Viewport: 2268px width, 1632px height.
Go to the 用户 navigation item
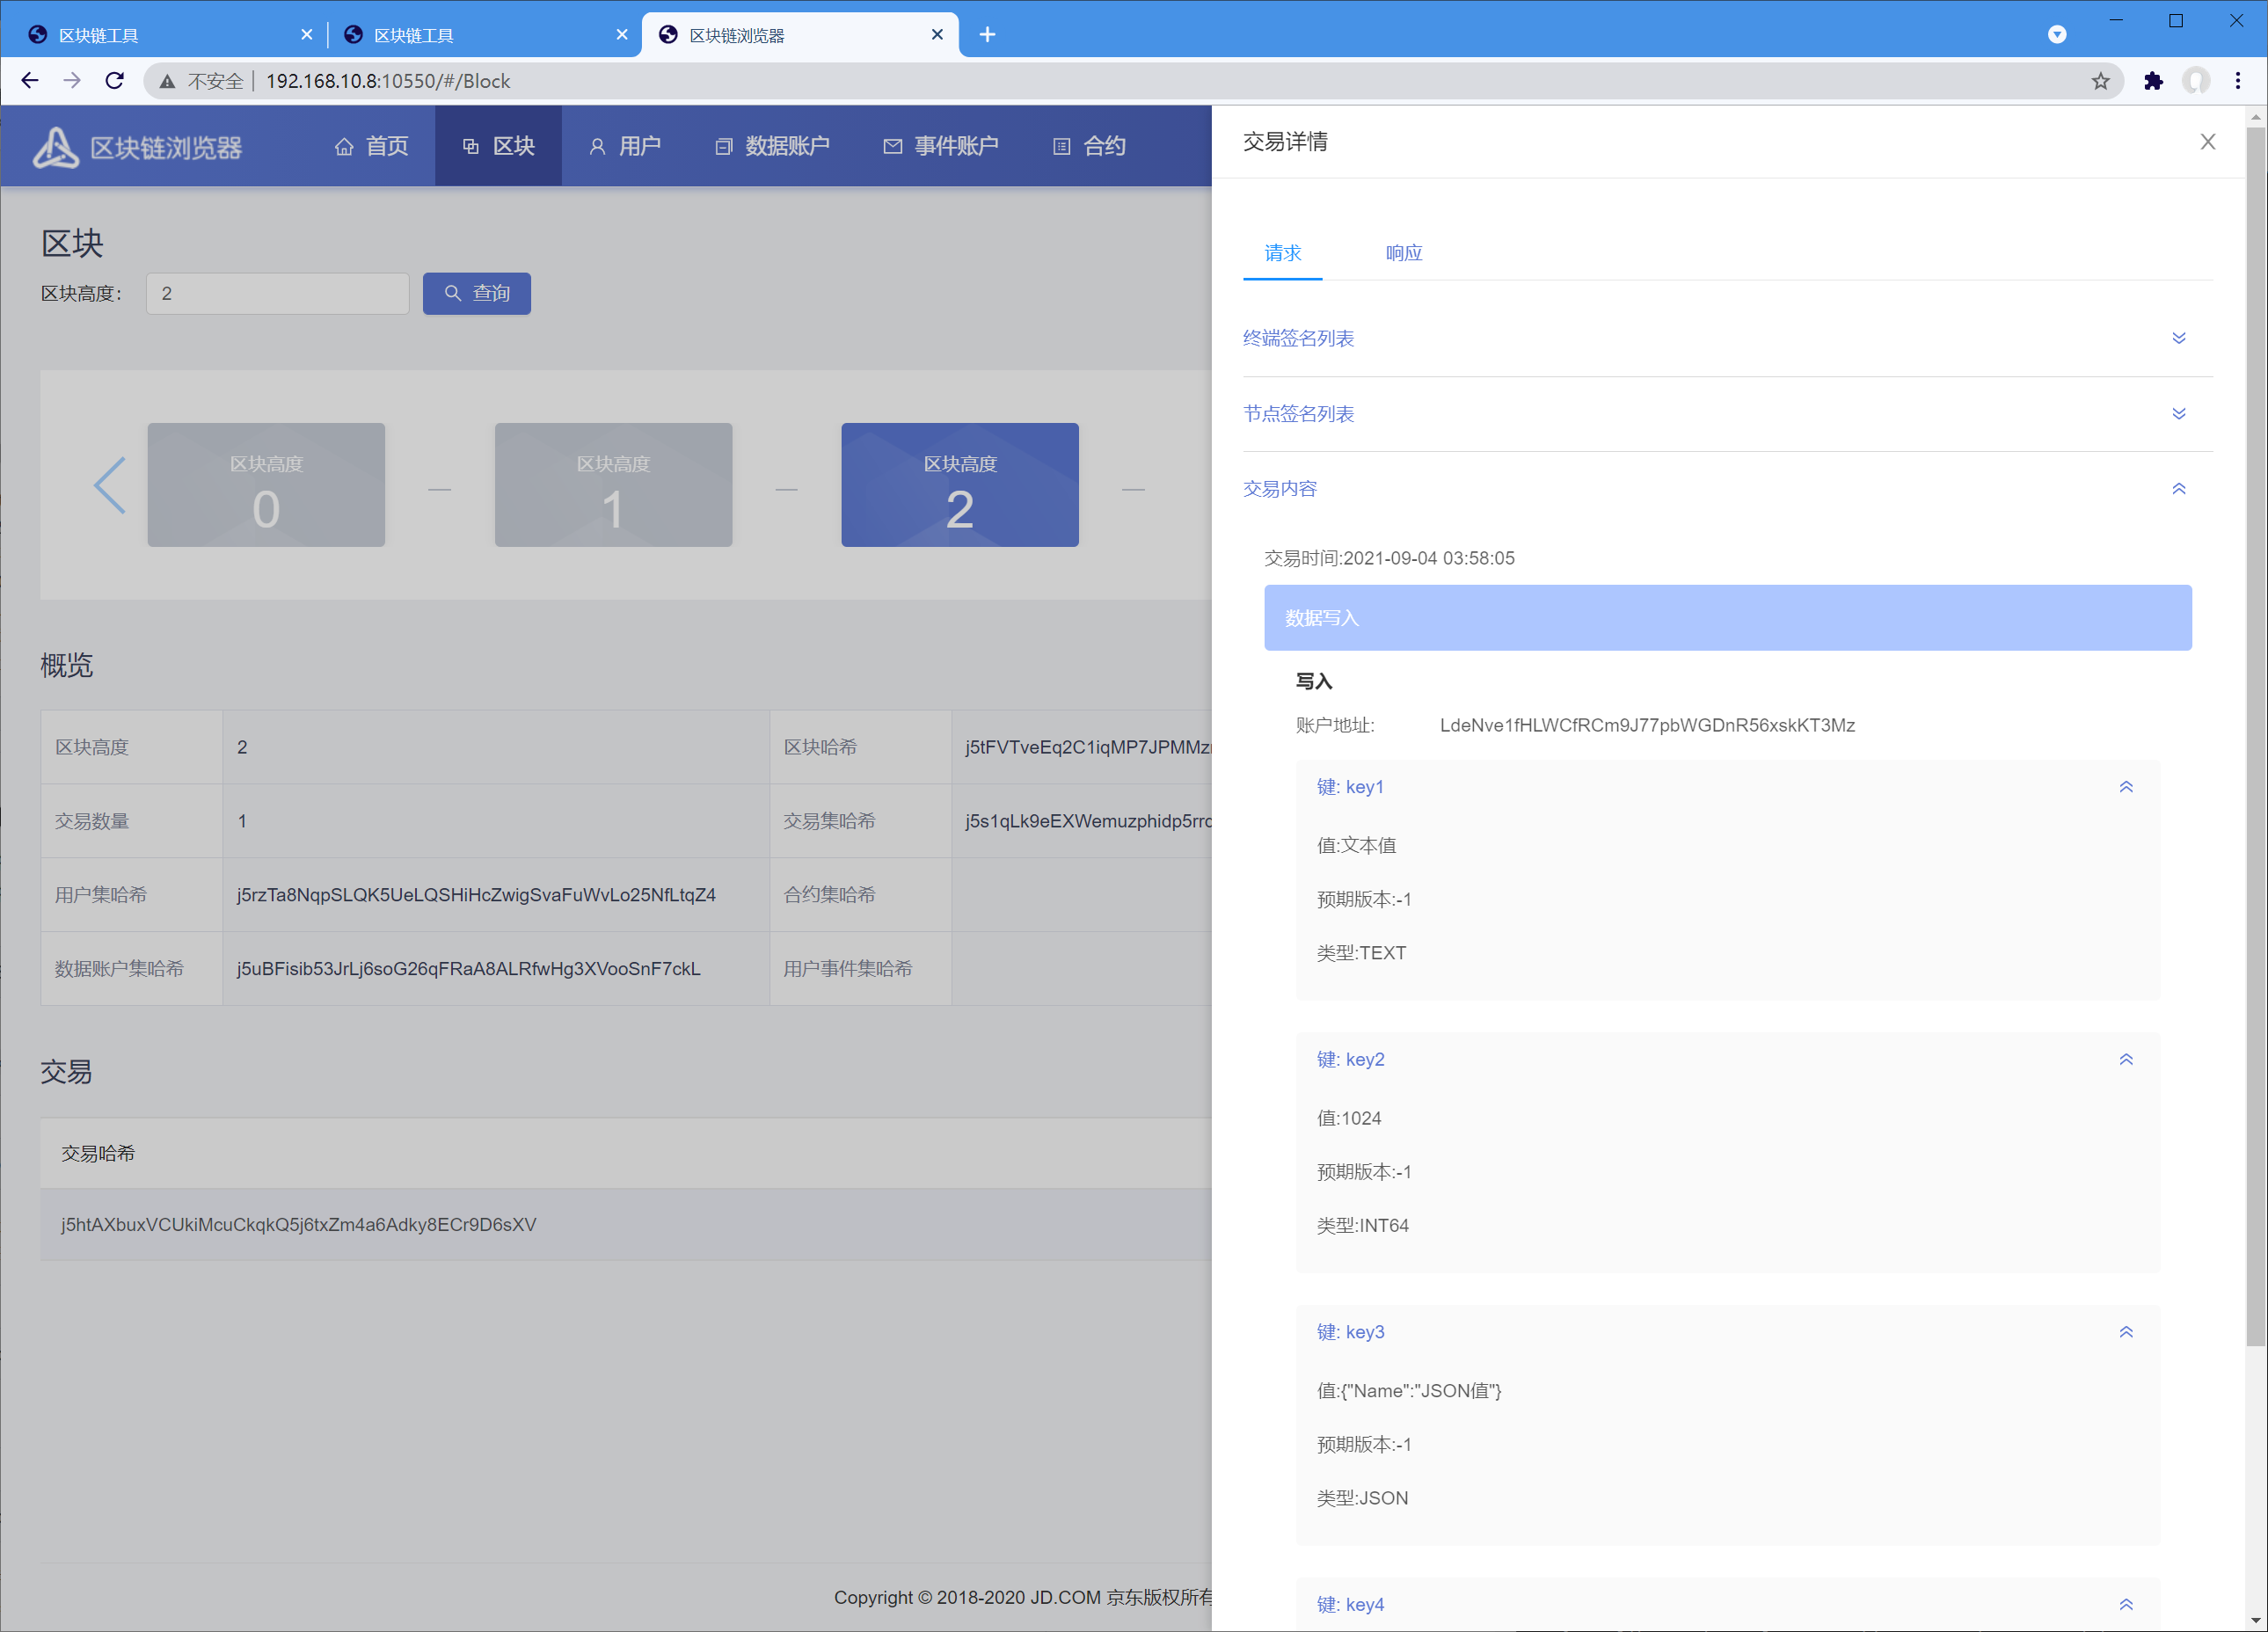pyautogui.click(x=625, y=146)
